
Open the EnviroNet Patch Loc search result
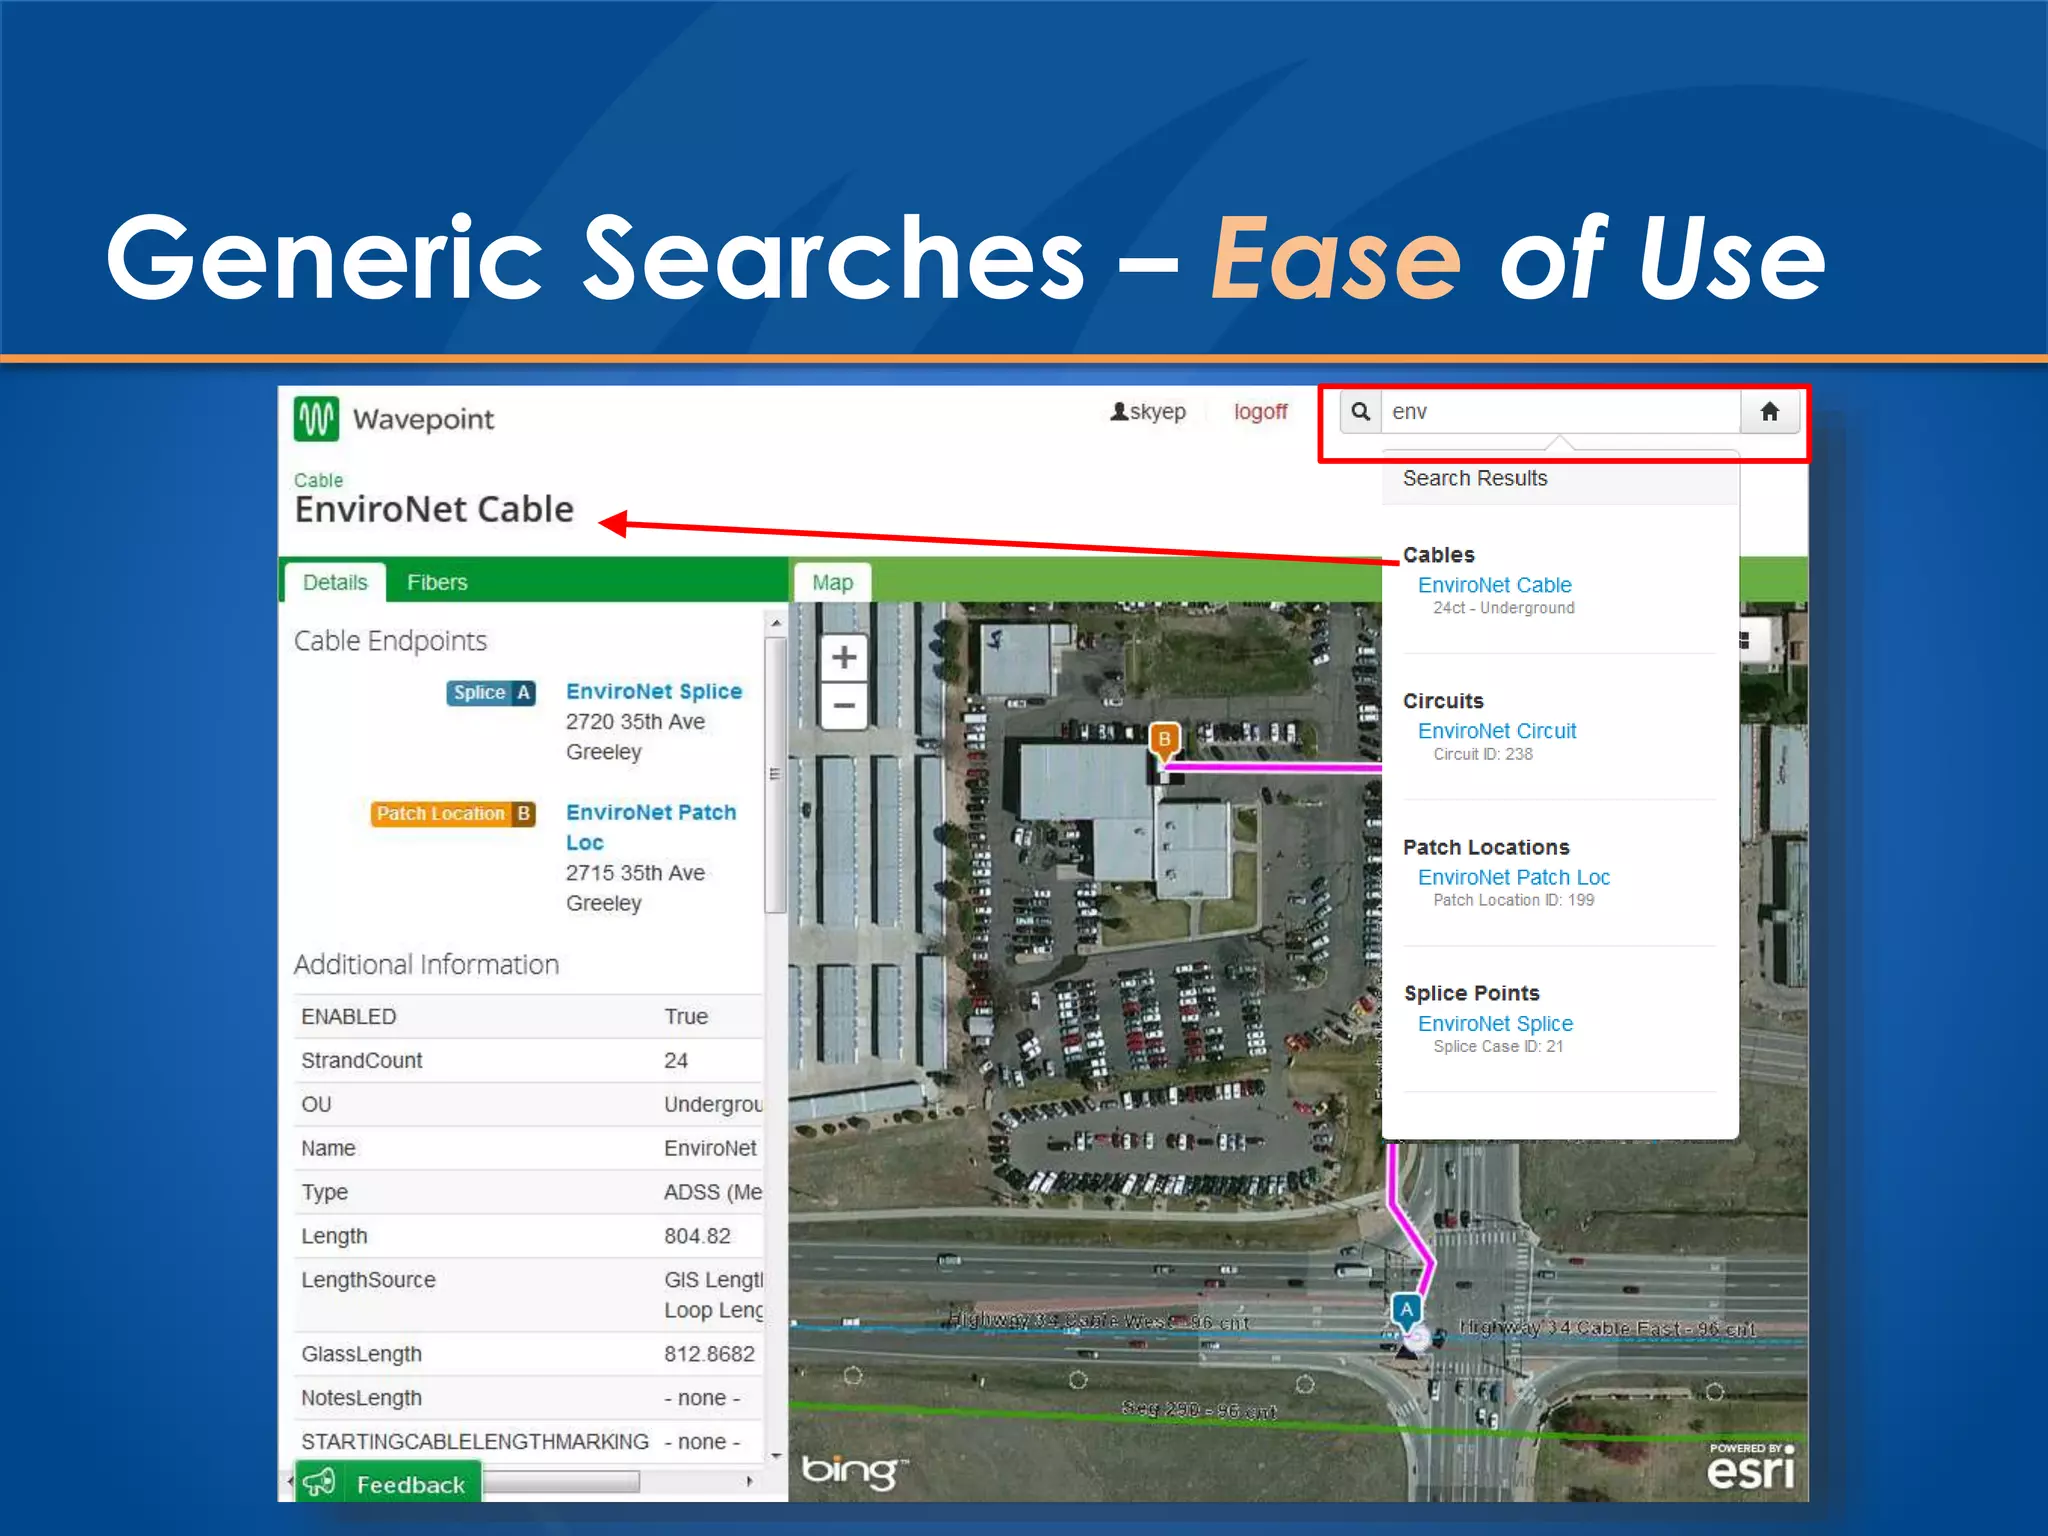point(1514,877)
